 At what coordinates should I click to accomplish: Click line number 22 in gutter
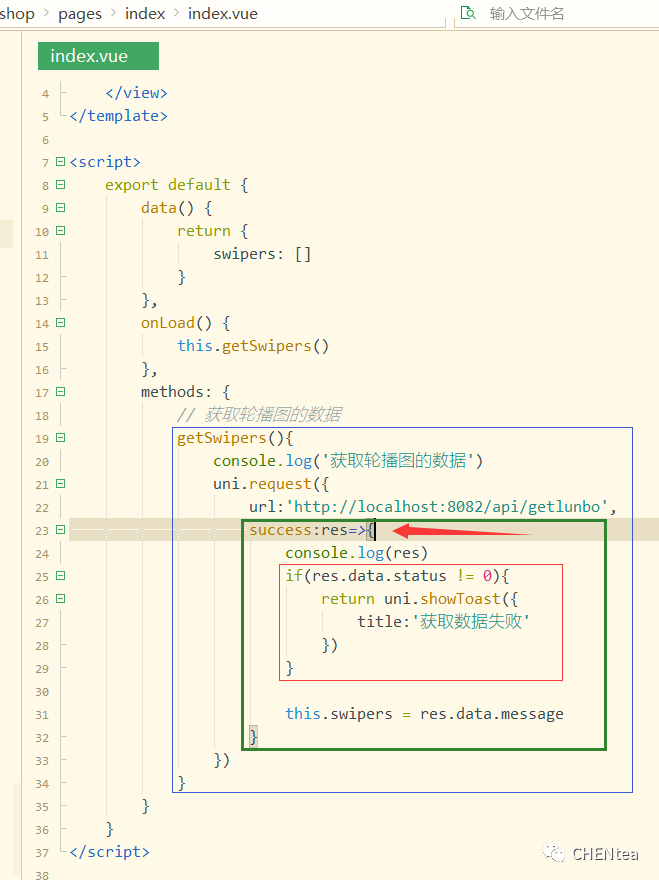tap(42, 508)
